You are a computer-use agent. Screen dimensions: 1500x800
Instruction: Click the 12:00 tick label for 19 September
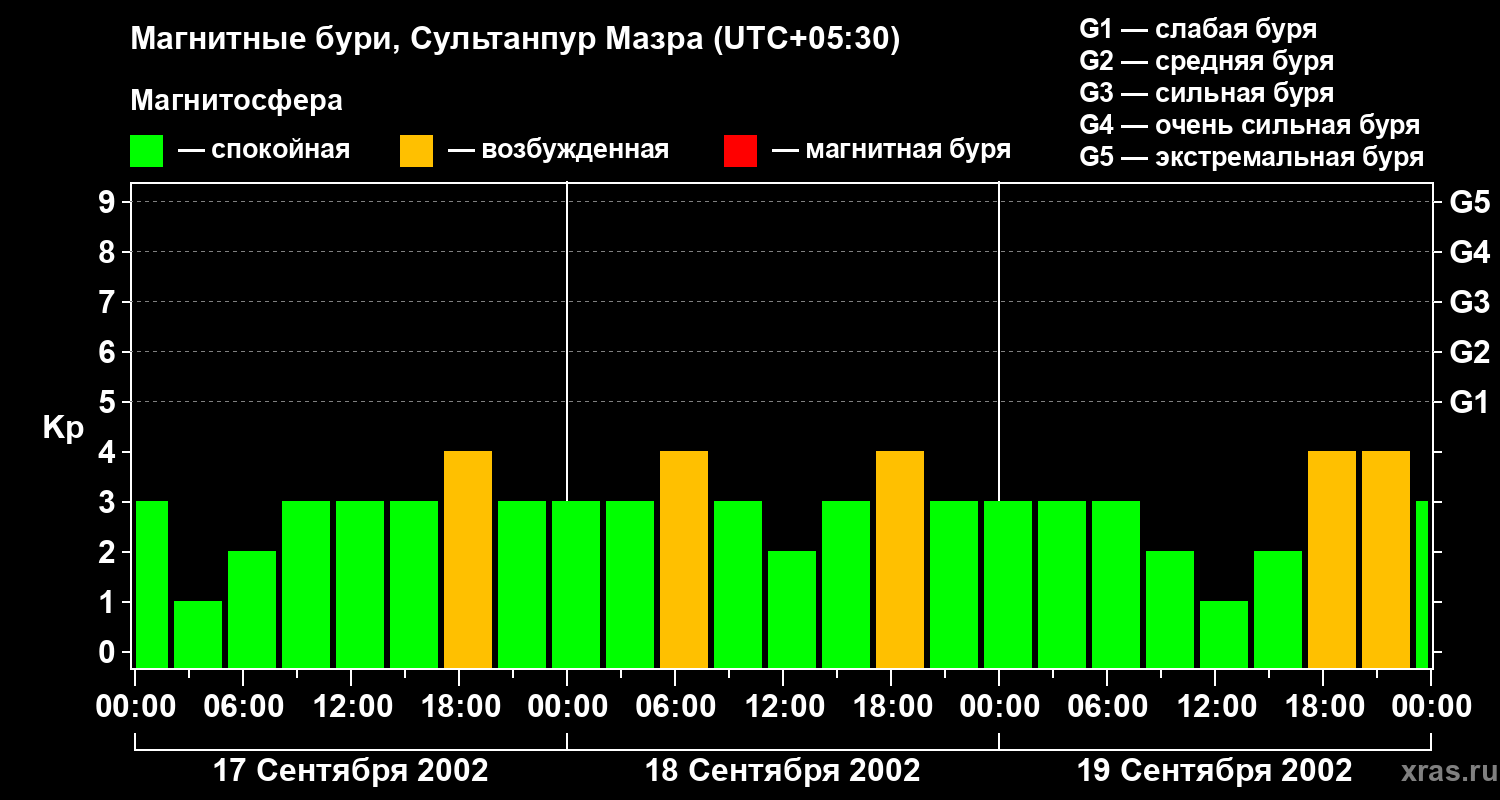1215,707
